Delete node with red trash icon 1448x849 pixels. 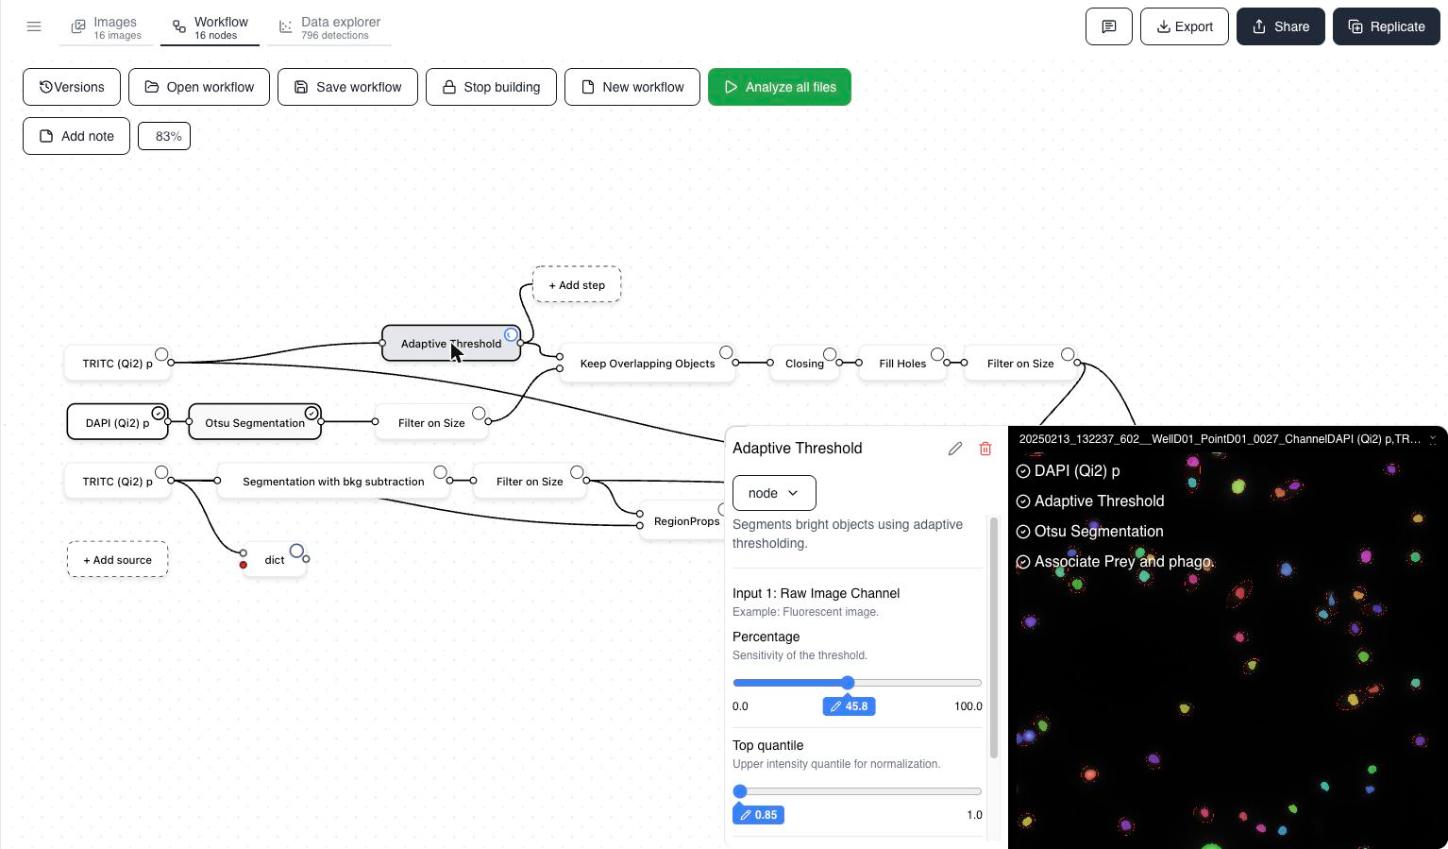coord(985,449)
